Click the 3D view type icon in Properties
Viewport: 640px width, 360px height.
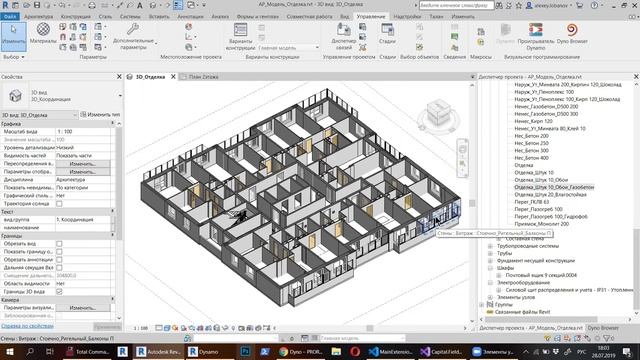click(x=15, y=96)
